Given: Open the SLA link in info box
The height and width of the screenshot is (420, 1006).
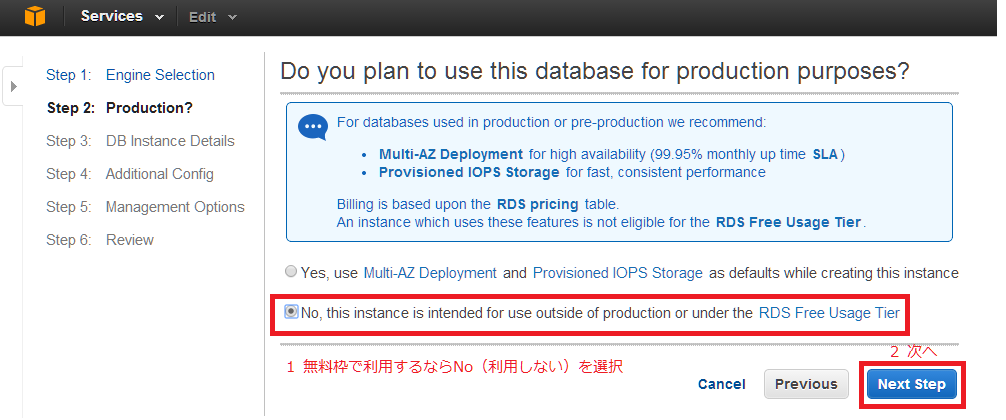Looking at the screenshot, I should 825,154.
